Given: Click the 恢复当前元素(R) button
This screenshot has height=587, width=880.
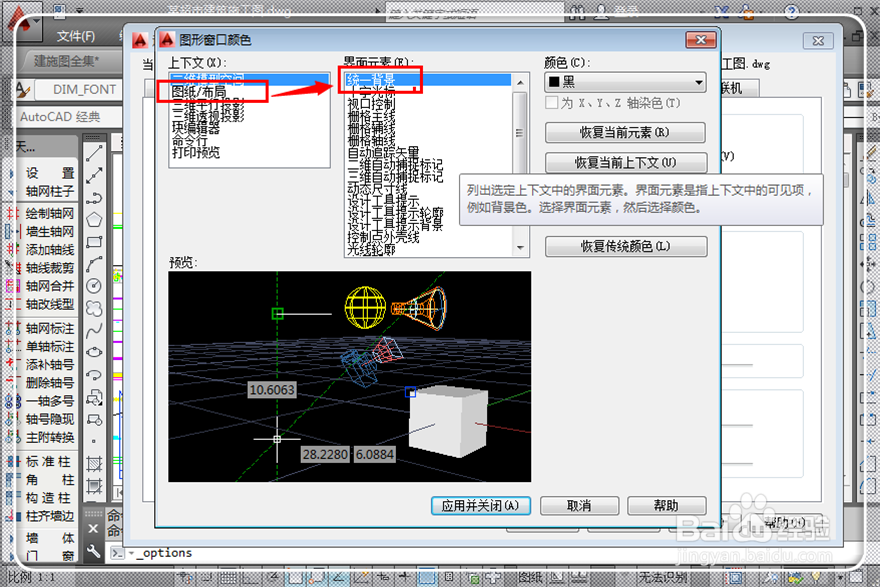Looking at the screenshot, I should (x=625, y=132).
